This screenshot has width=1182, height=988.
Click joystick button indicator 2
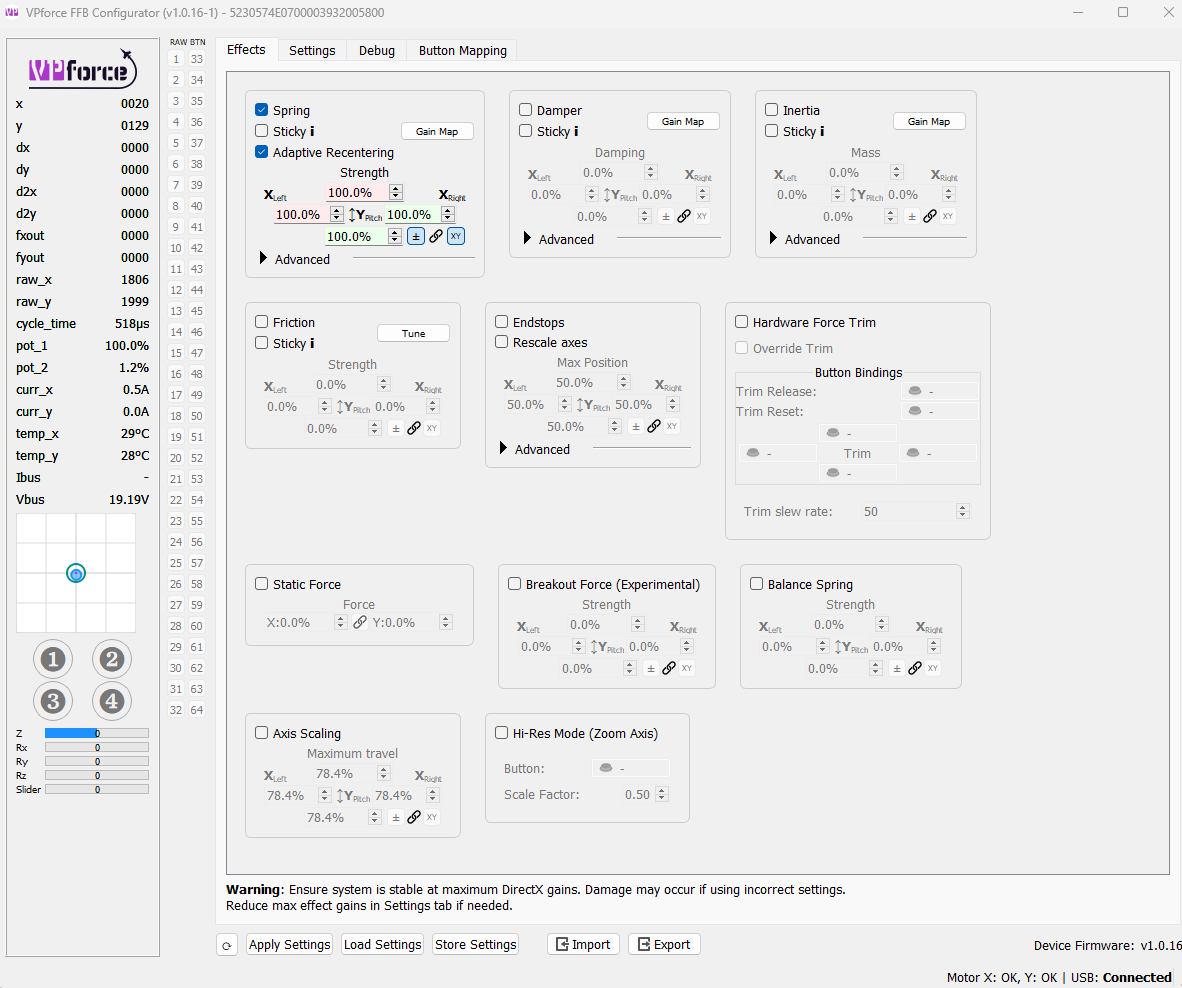pos(112,659)
